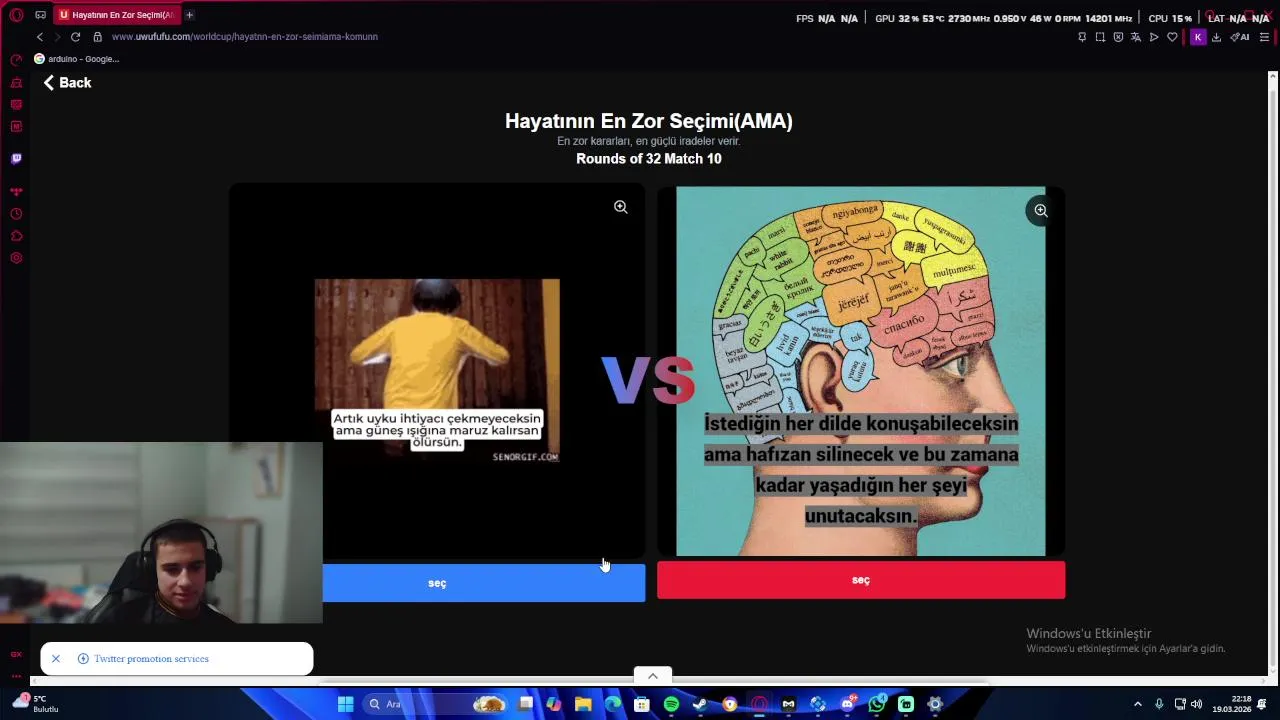
Task: Open File Explorer from taskbar
Action: click(x=583, y=704)
